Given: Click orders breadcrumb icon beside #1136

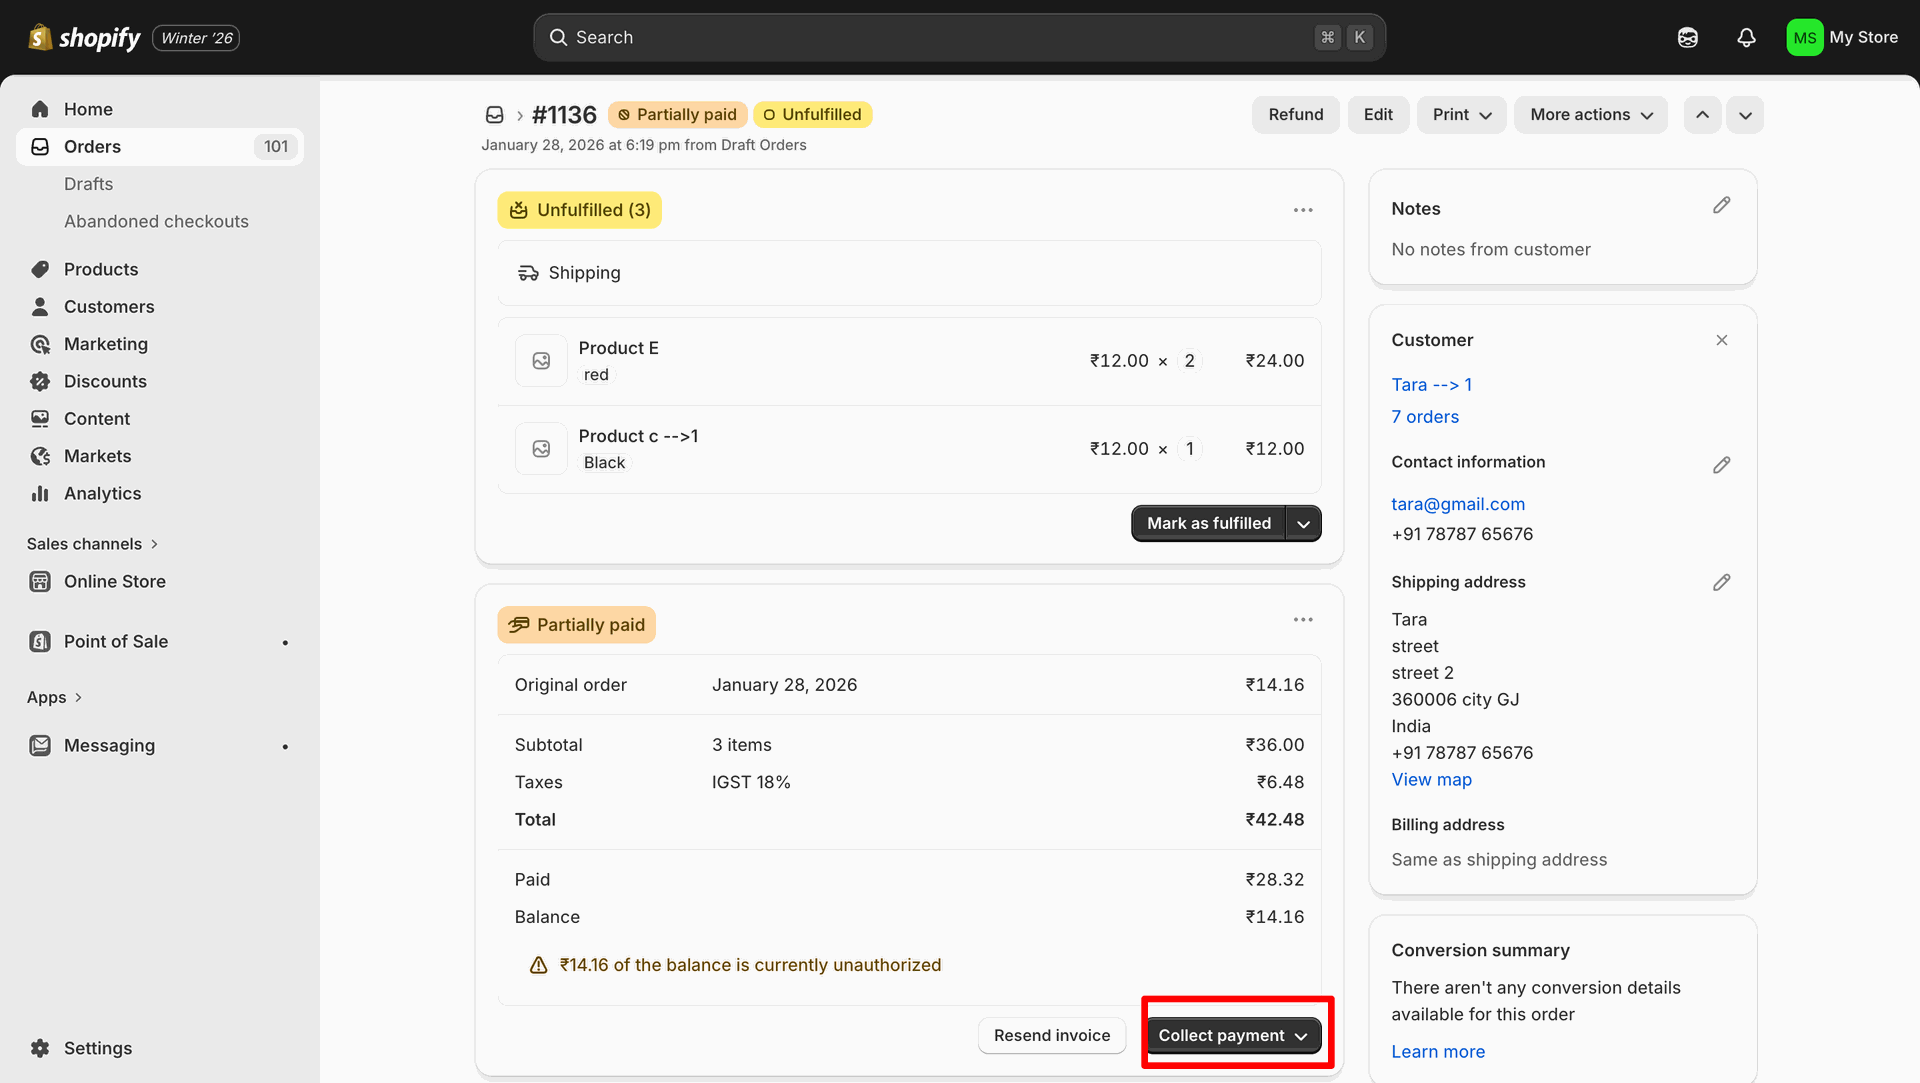Looking at the screenshot, I should pyautogui.click(x=494, y=115).
